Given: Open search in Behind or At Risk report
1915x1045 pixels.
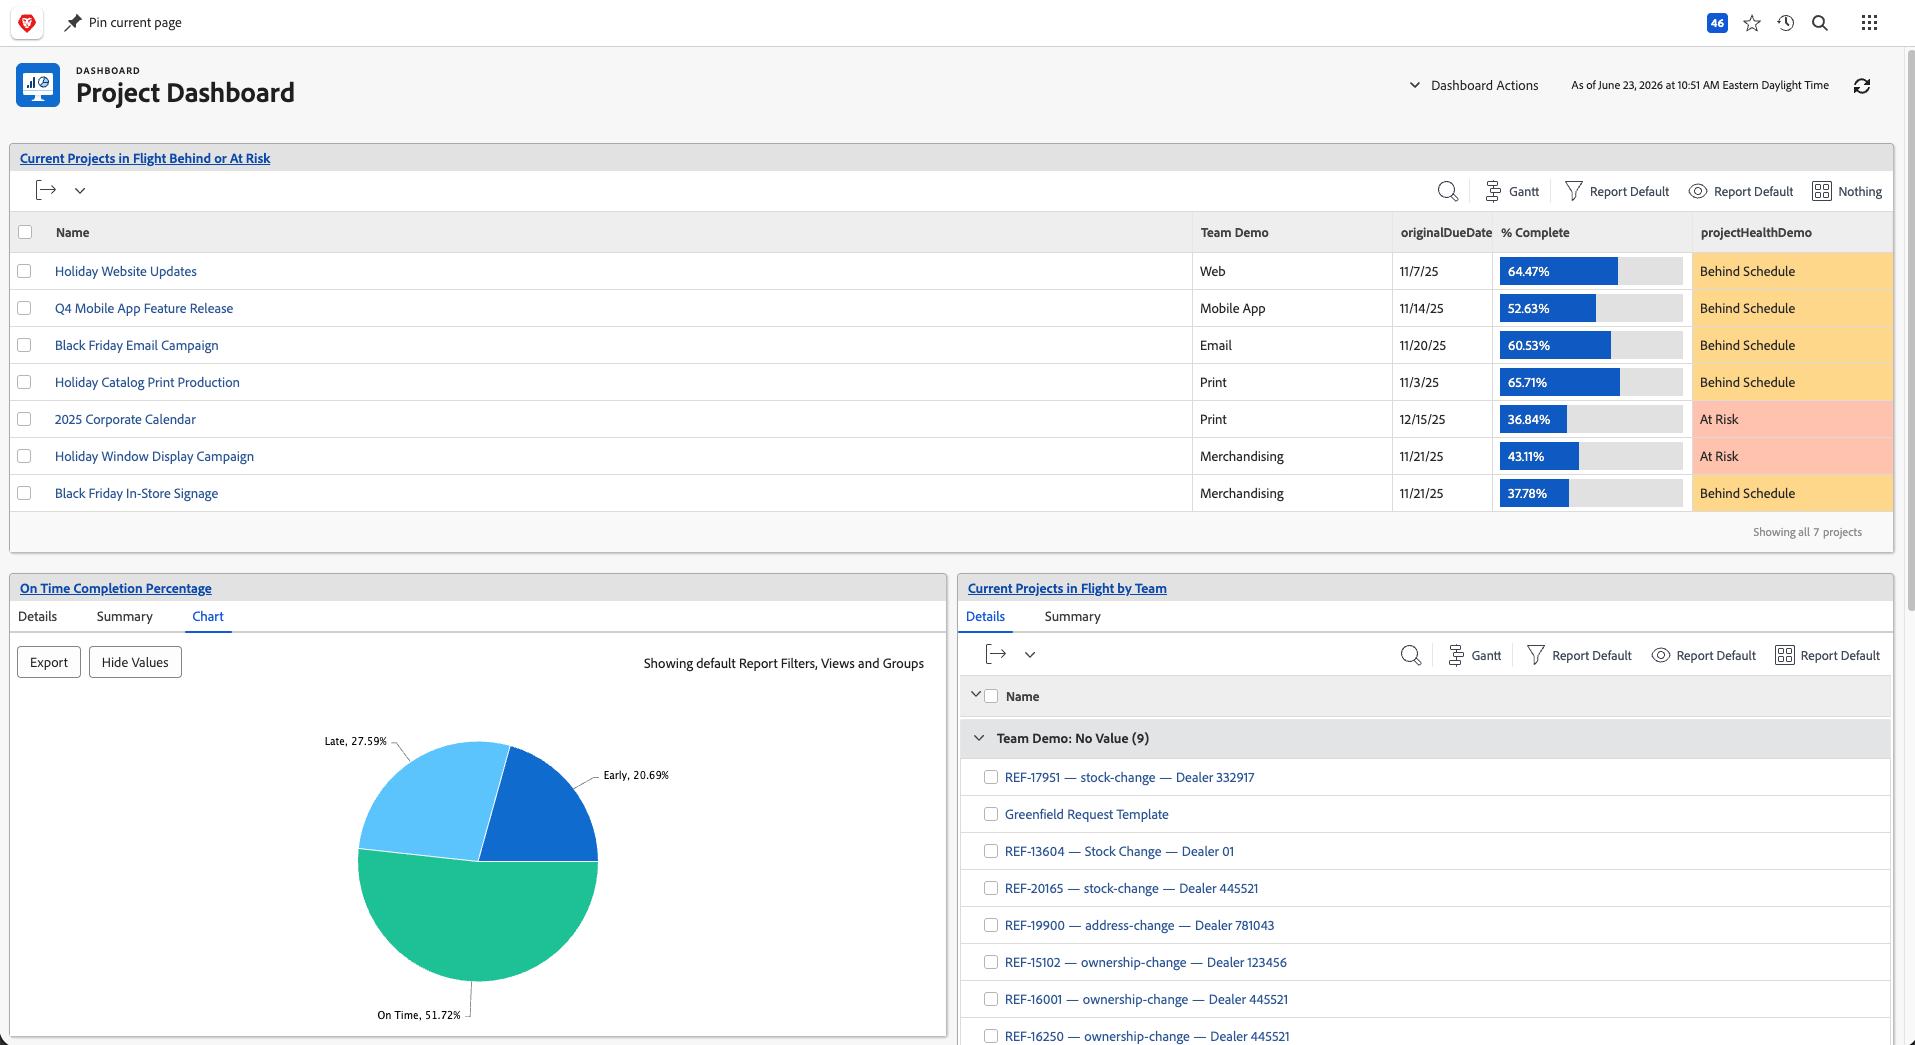Looking at the screenshot, I should point(1447,191).
